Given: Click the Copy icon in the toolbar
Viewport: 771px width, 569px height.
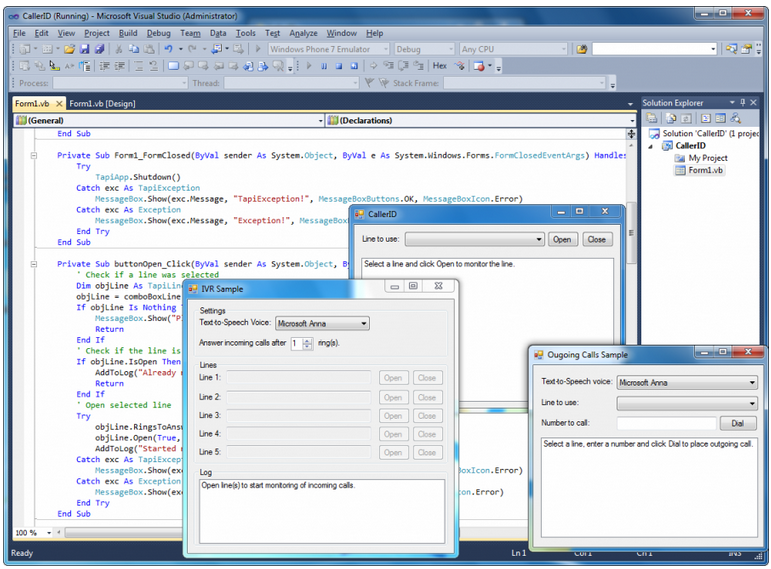Looking at the screenshot, I should click(134, 49).
